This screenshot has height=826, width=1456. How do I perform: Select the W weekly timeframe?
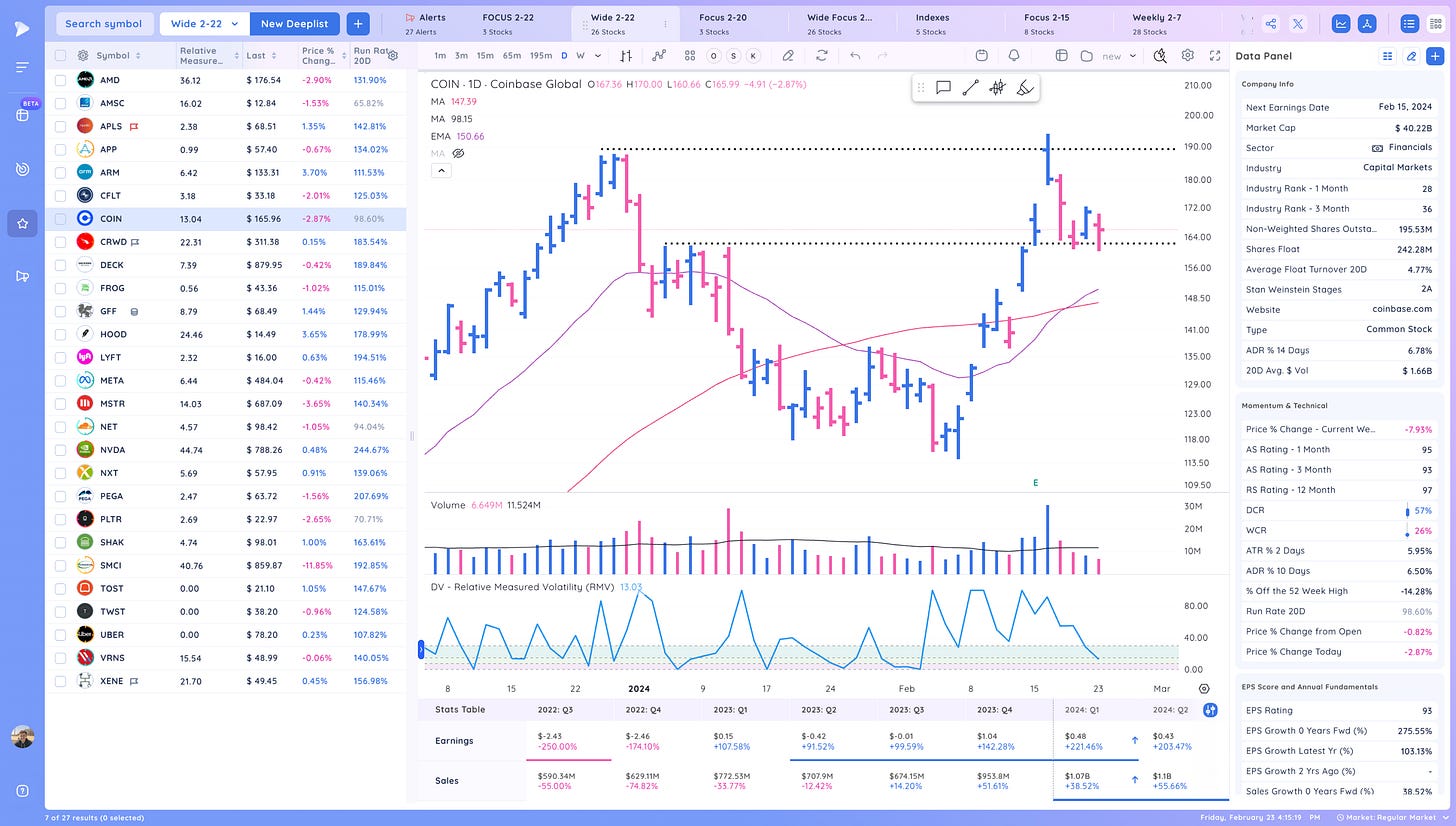[x=580, y=56]
